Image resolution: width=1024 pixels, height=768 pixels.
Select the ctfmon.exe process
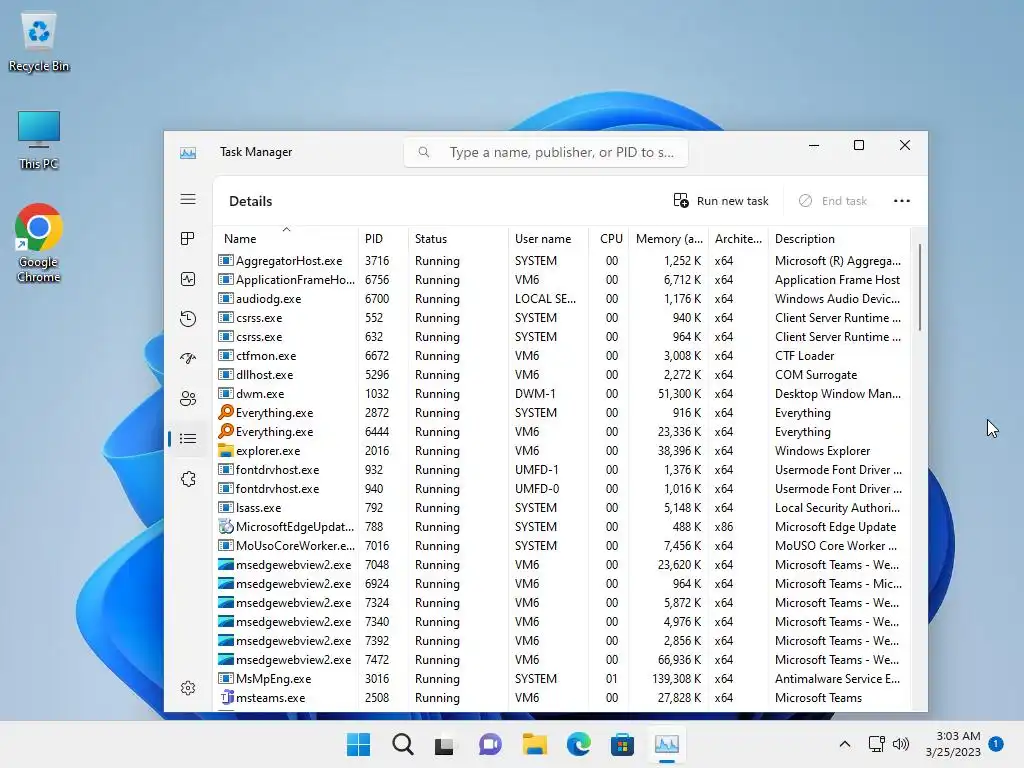[562, 356]
